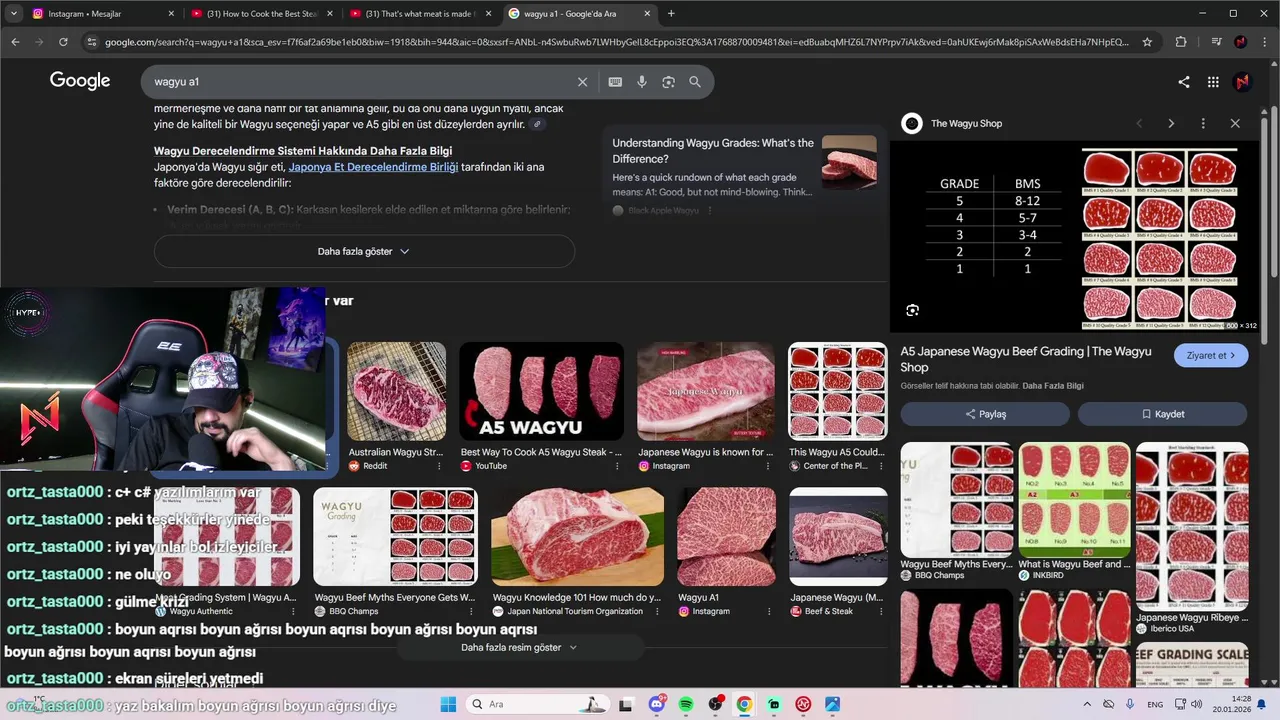
Task: Open The Wagyu Shop source header
Action: point(952,123)
